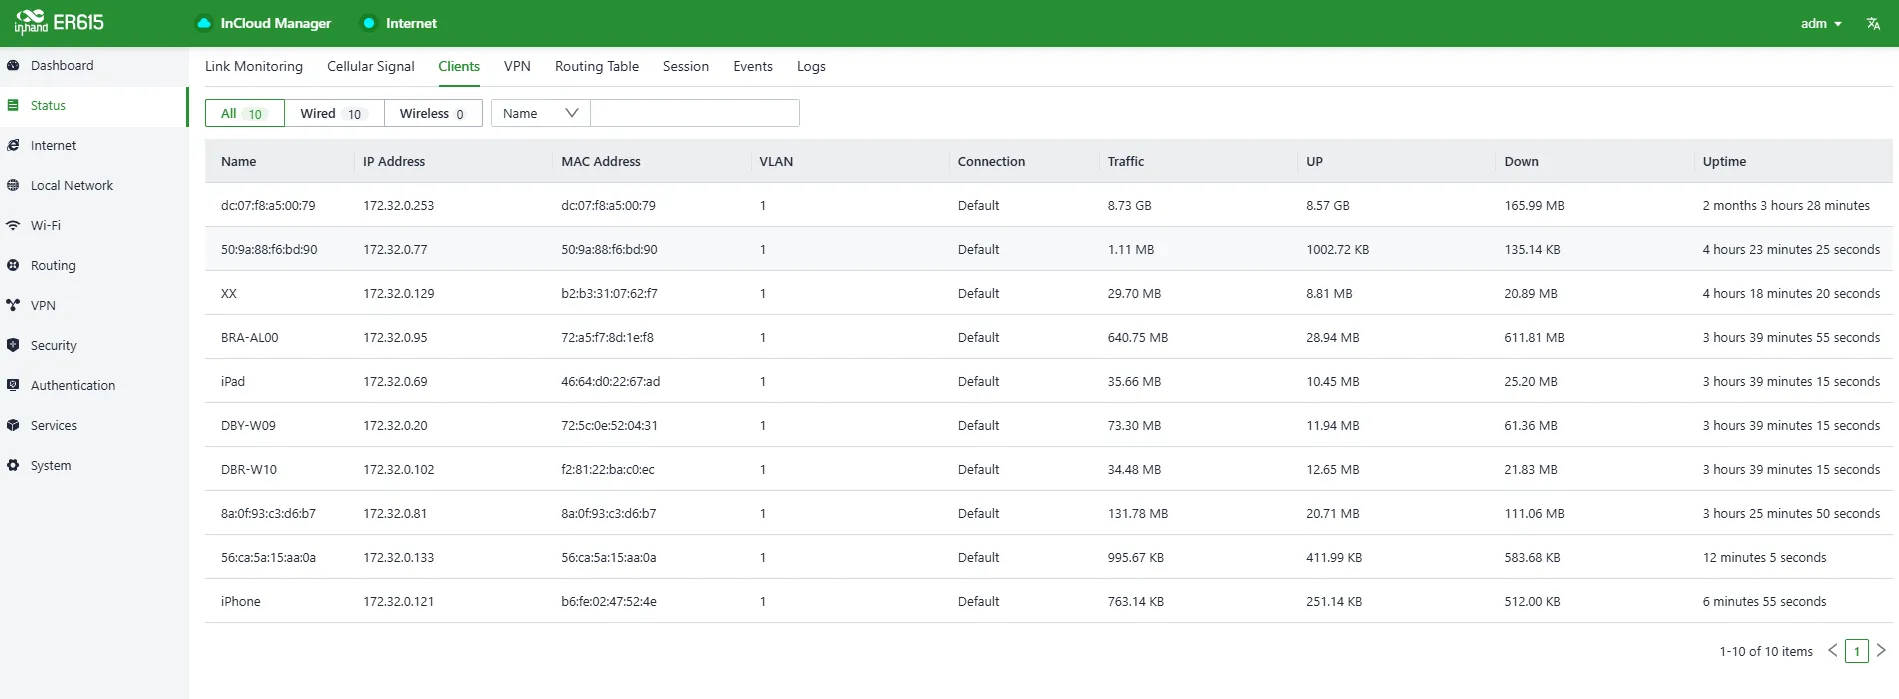Filter clients by Wireless

[433, 113]
